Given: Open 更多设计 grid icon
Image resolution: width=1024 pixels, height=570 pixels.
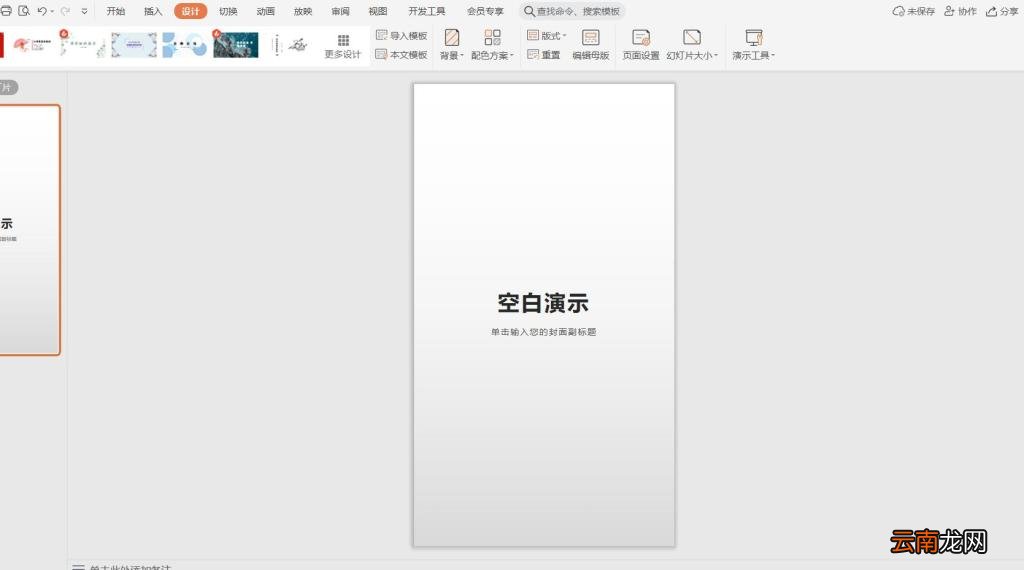Looking at the screenshot, I should click(x=343, y=40).
